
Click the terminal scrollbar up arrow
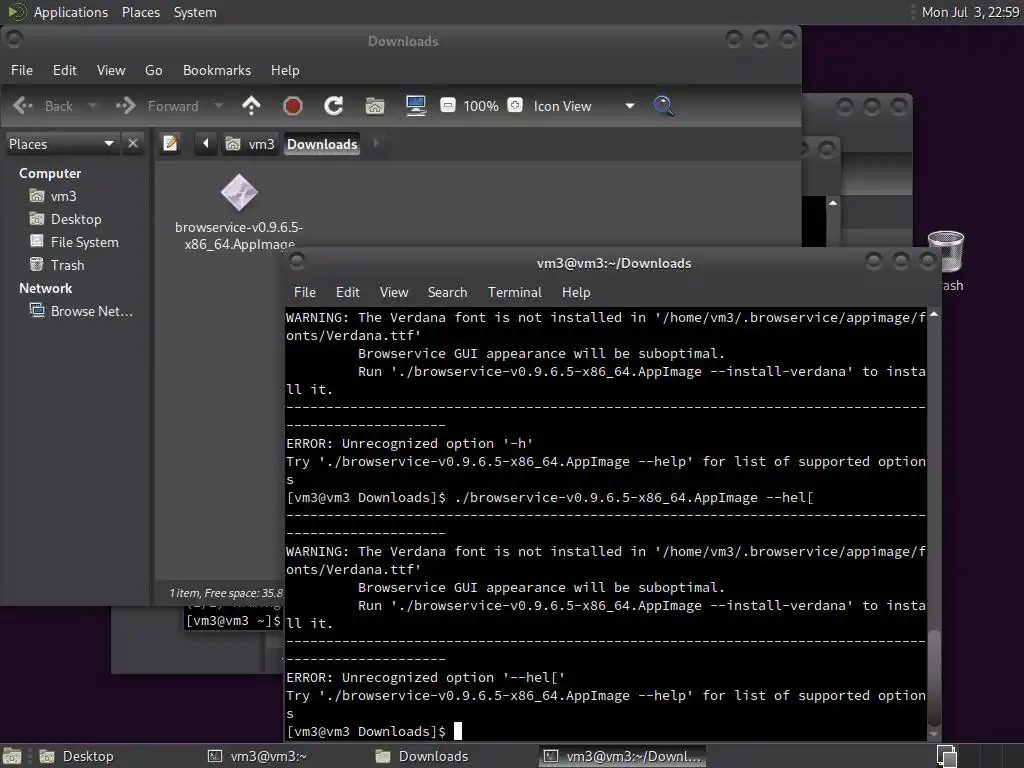click(934, 314)
